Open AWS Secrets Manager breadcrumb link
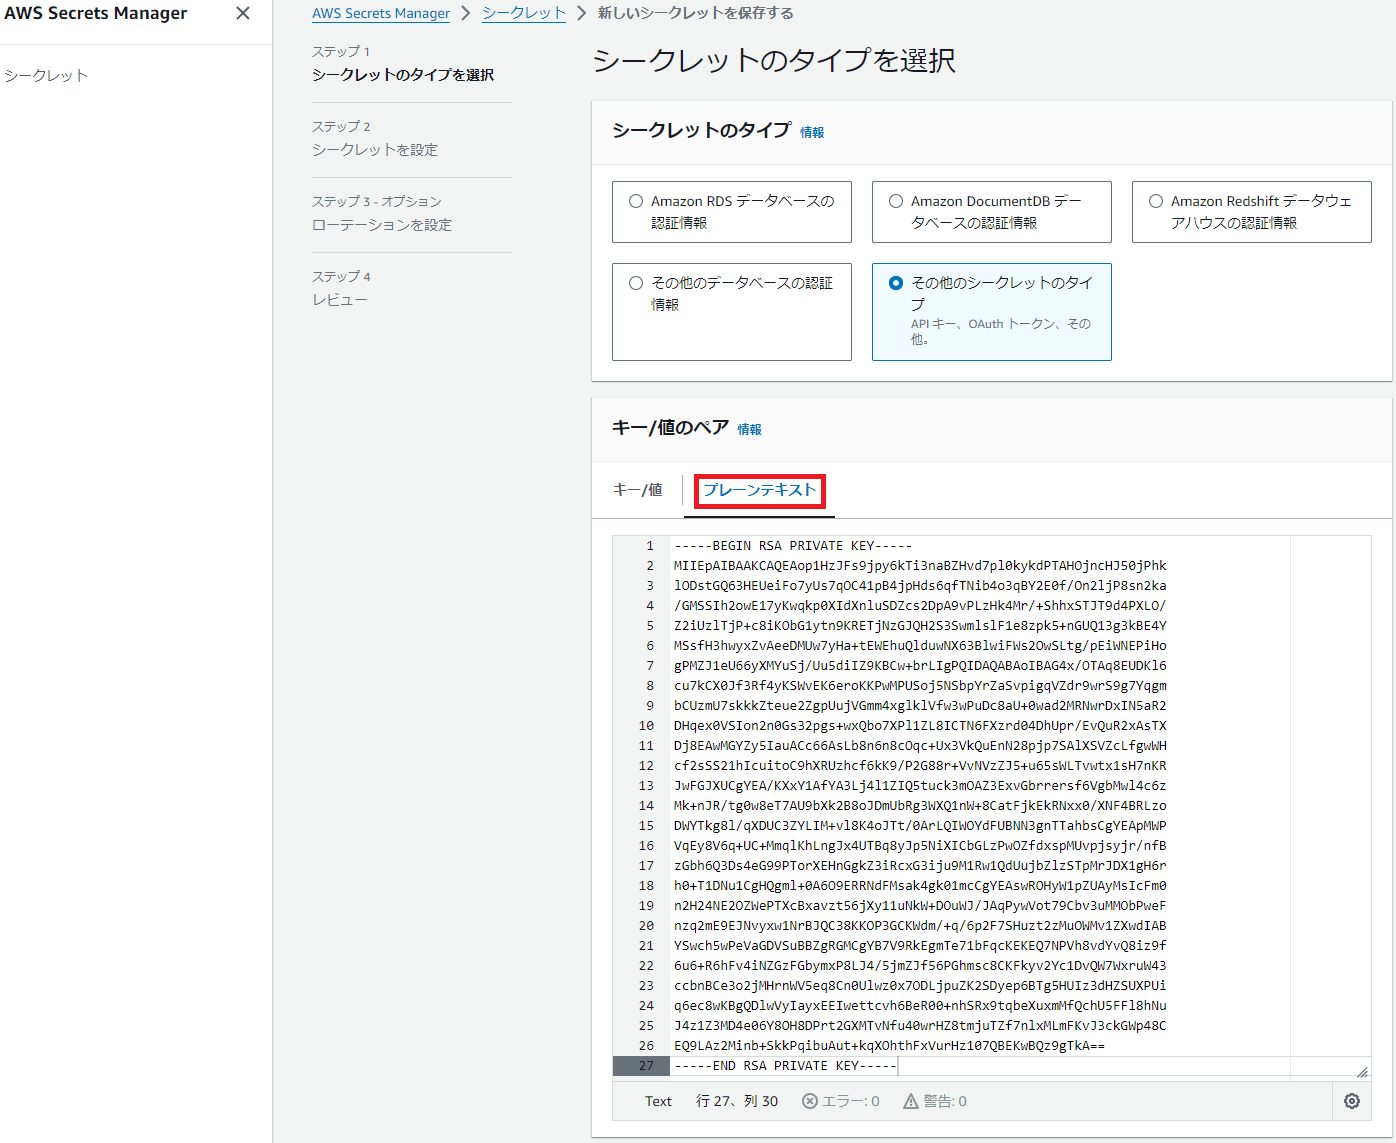1396x1143 pixels. [381, 14]
